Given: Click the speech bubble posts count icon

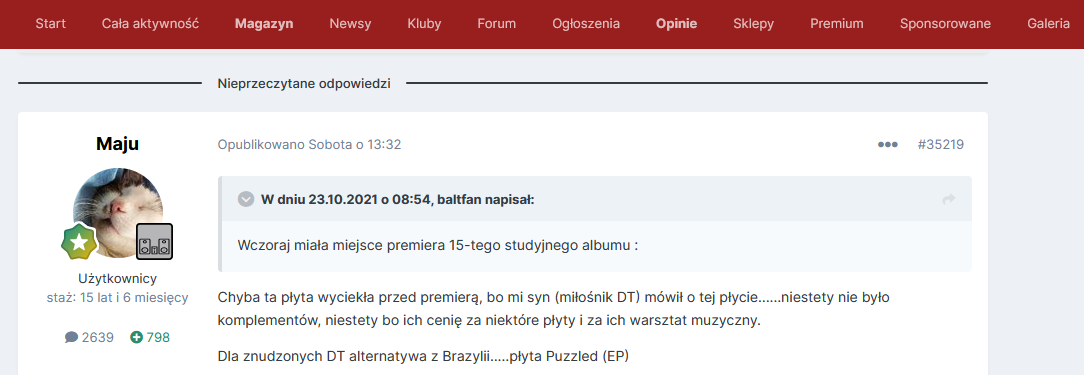Looking at the screenshot, I should click(71, 338).
